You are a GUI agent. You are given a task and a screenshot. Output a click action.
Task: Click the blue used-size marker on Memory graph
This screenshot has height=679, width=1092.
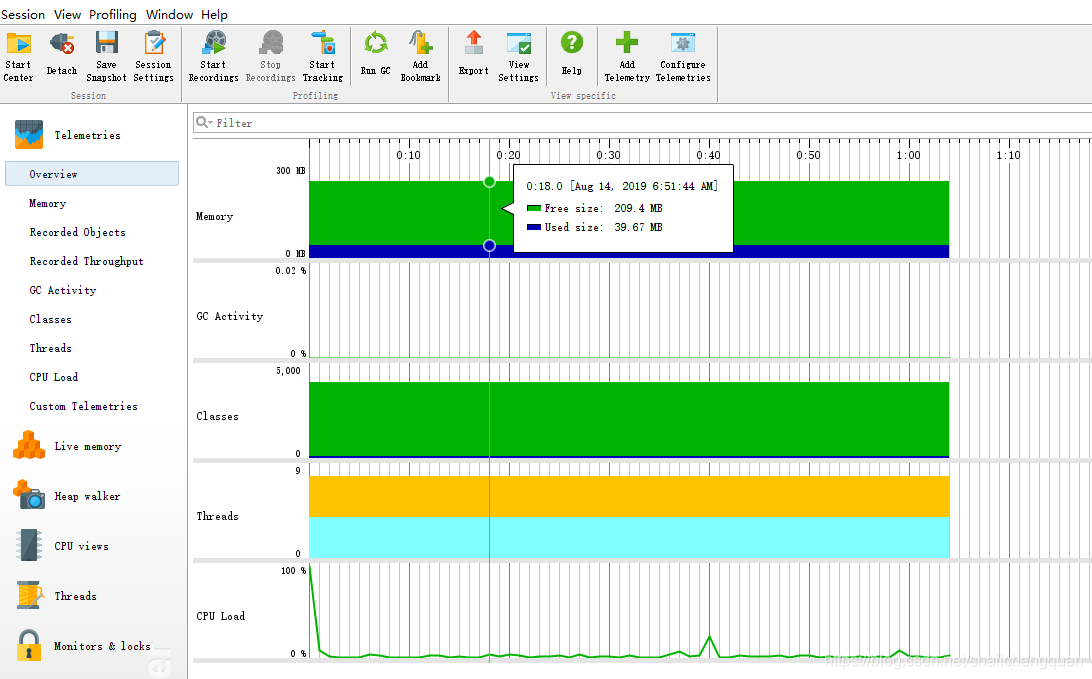coord(490,245)
